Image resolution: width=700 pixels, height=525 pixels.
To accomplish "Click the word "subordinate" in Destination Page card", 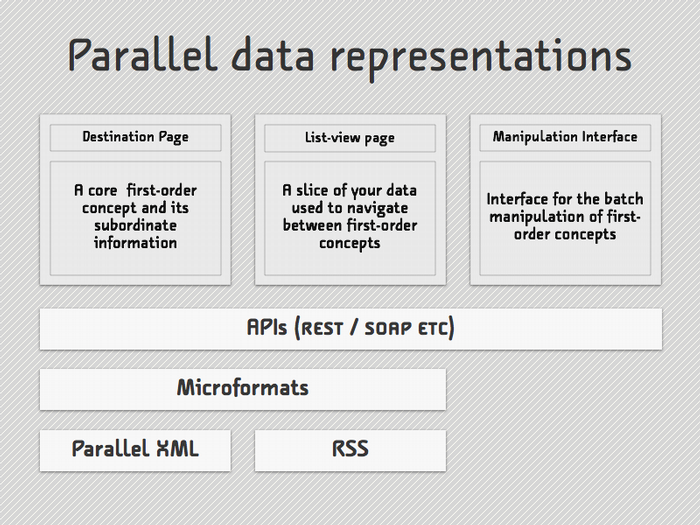I will [135, 225].
